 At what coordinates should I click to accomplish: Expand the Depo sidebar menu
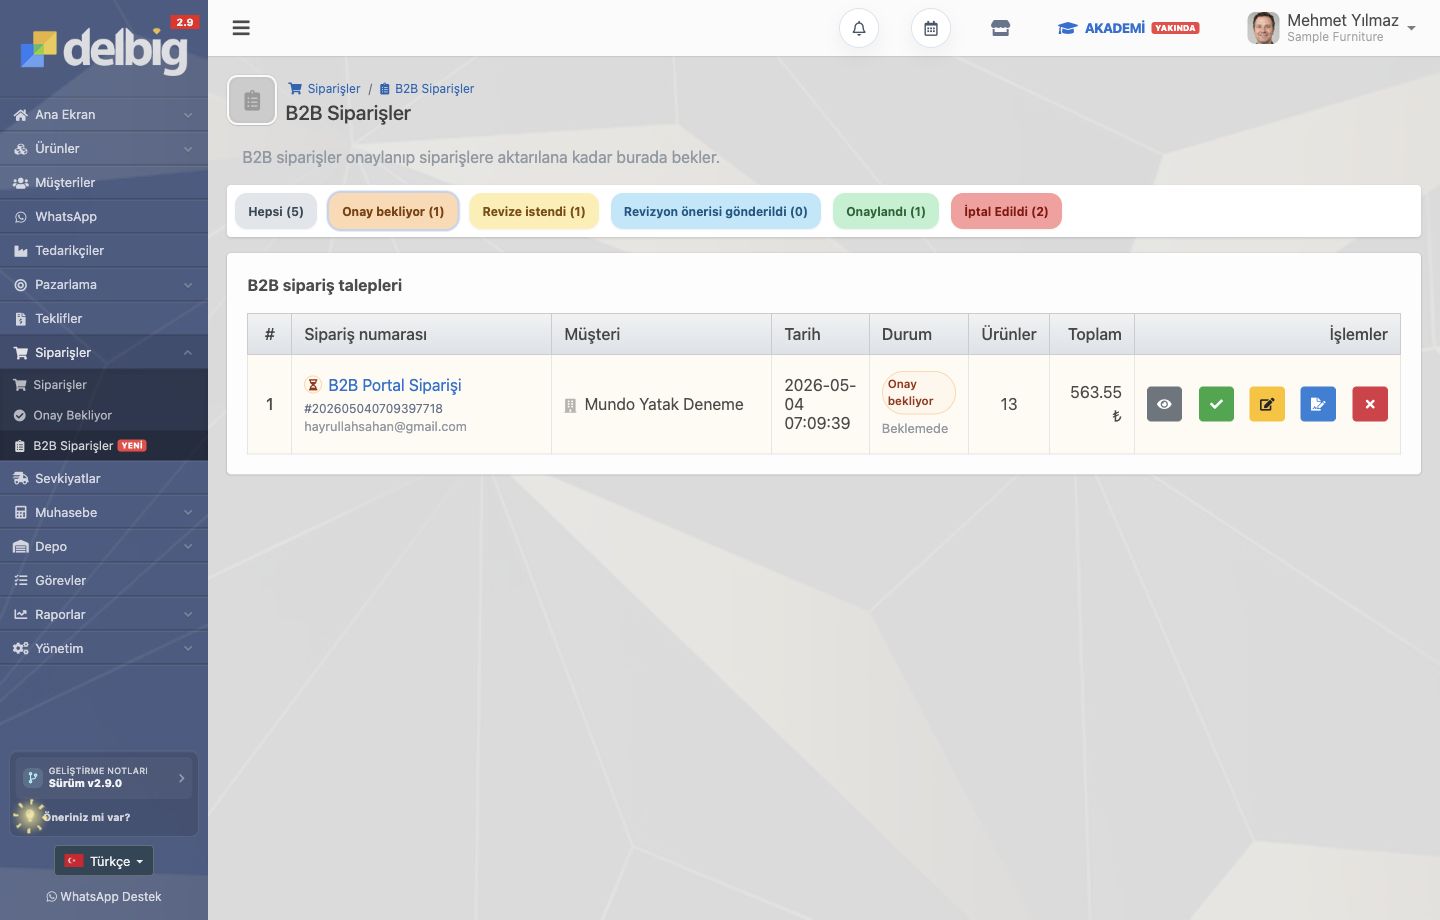click(x=104, y=547)
